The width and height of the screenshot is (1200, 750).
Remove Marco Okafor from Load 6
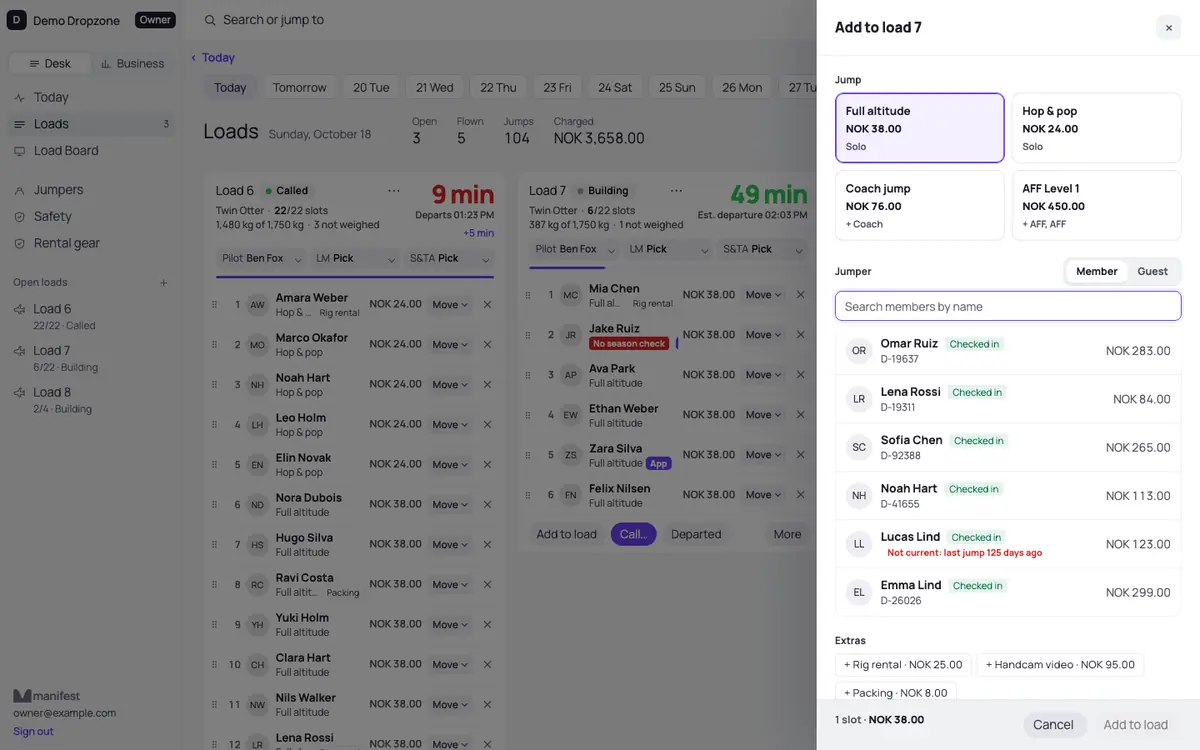click(x=487, y=345)
